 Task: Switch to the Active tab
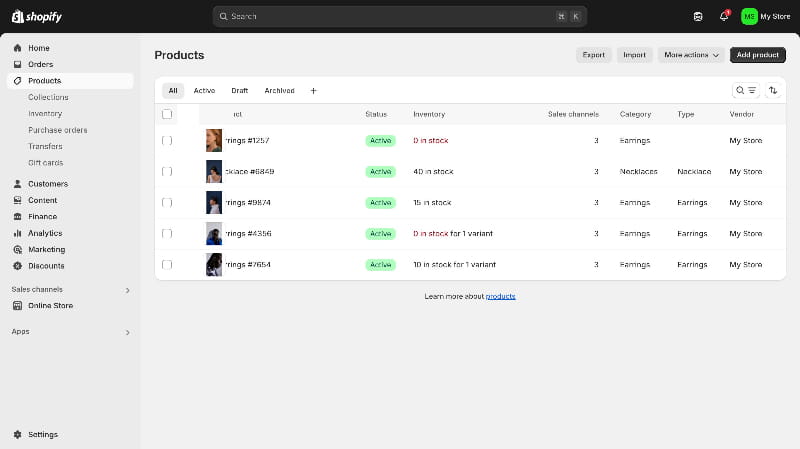pyautogui.click(x=204, y=90)
